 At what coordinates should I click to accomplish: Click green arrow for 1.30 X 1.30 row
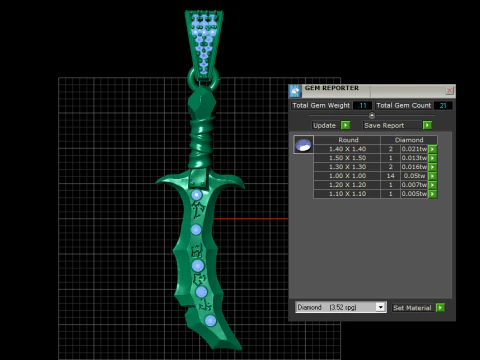point(432,167)
